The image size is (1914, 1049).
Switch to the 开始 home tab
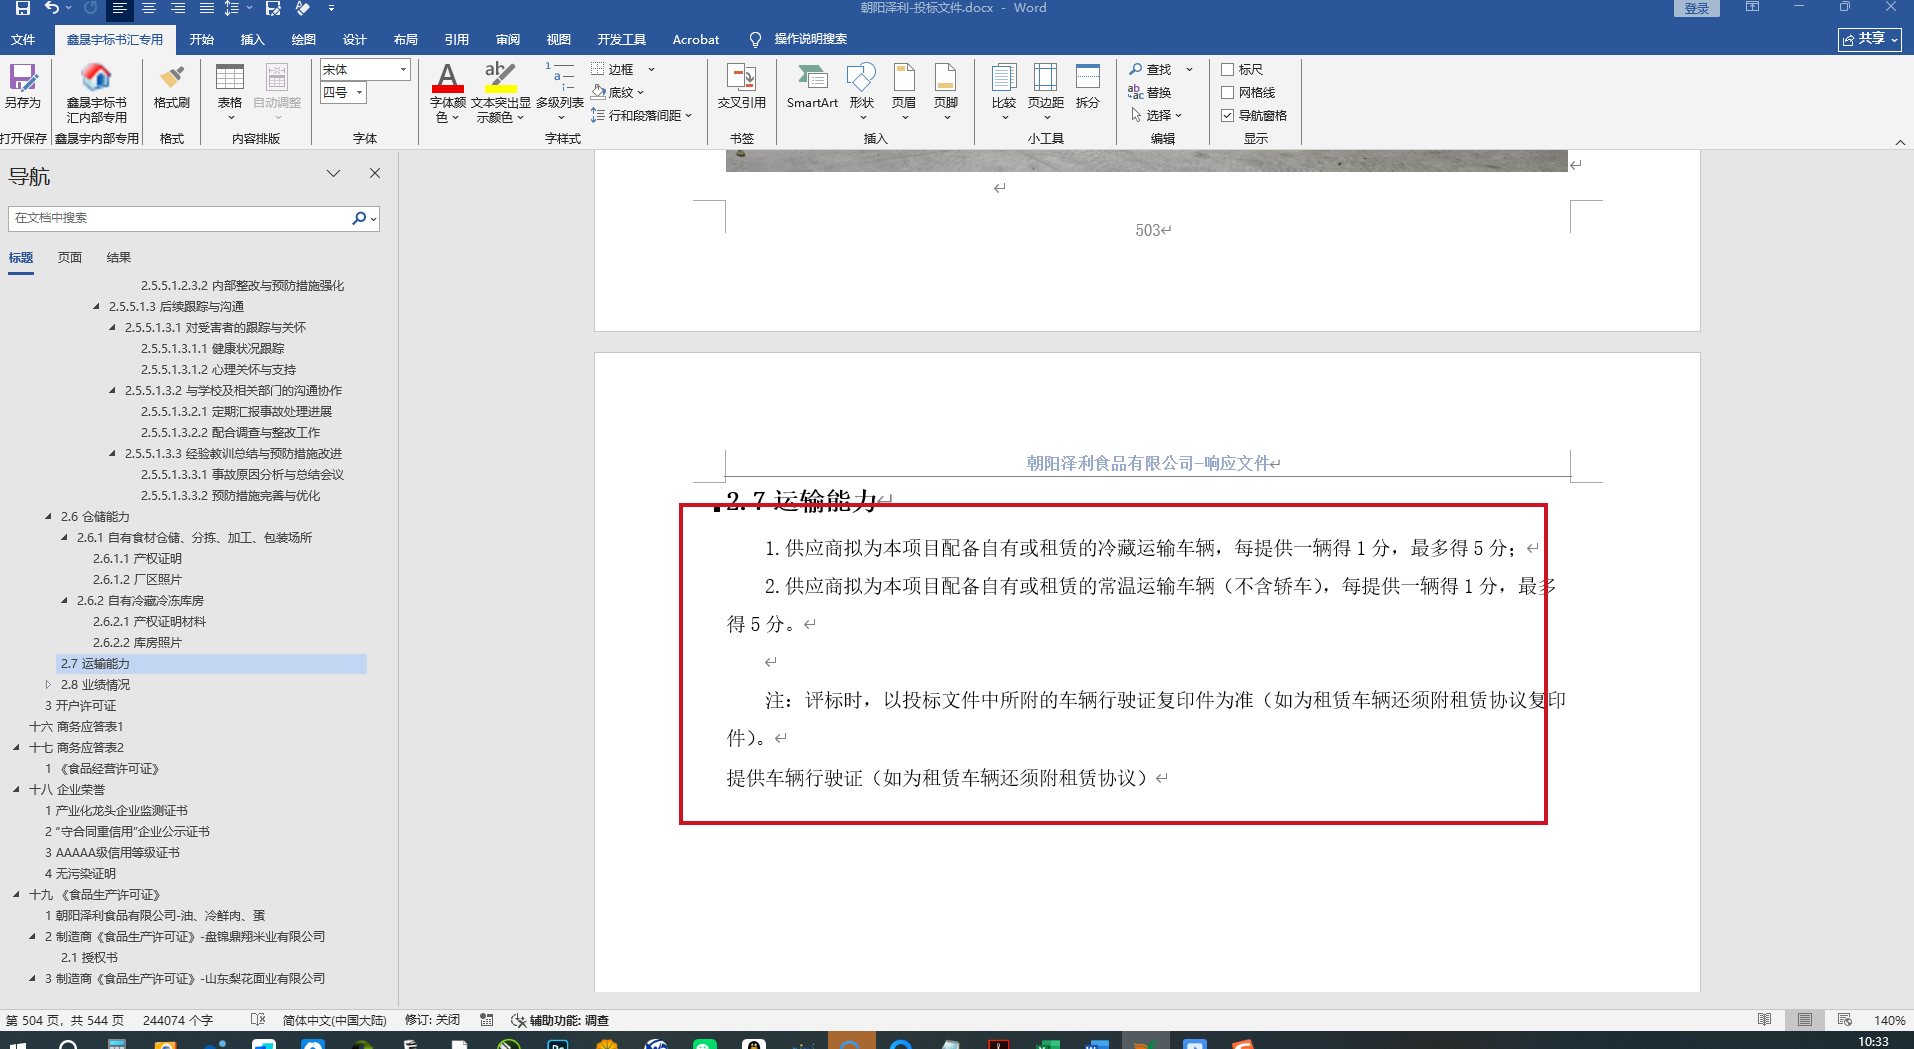(x=202, y=39)
